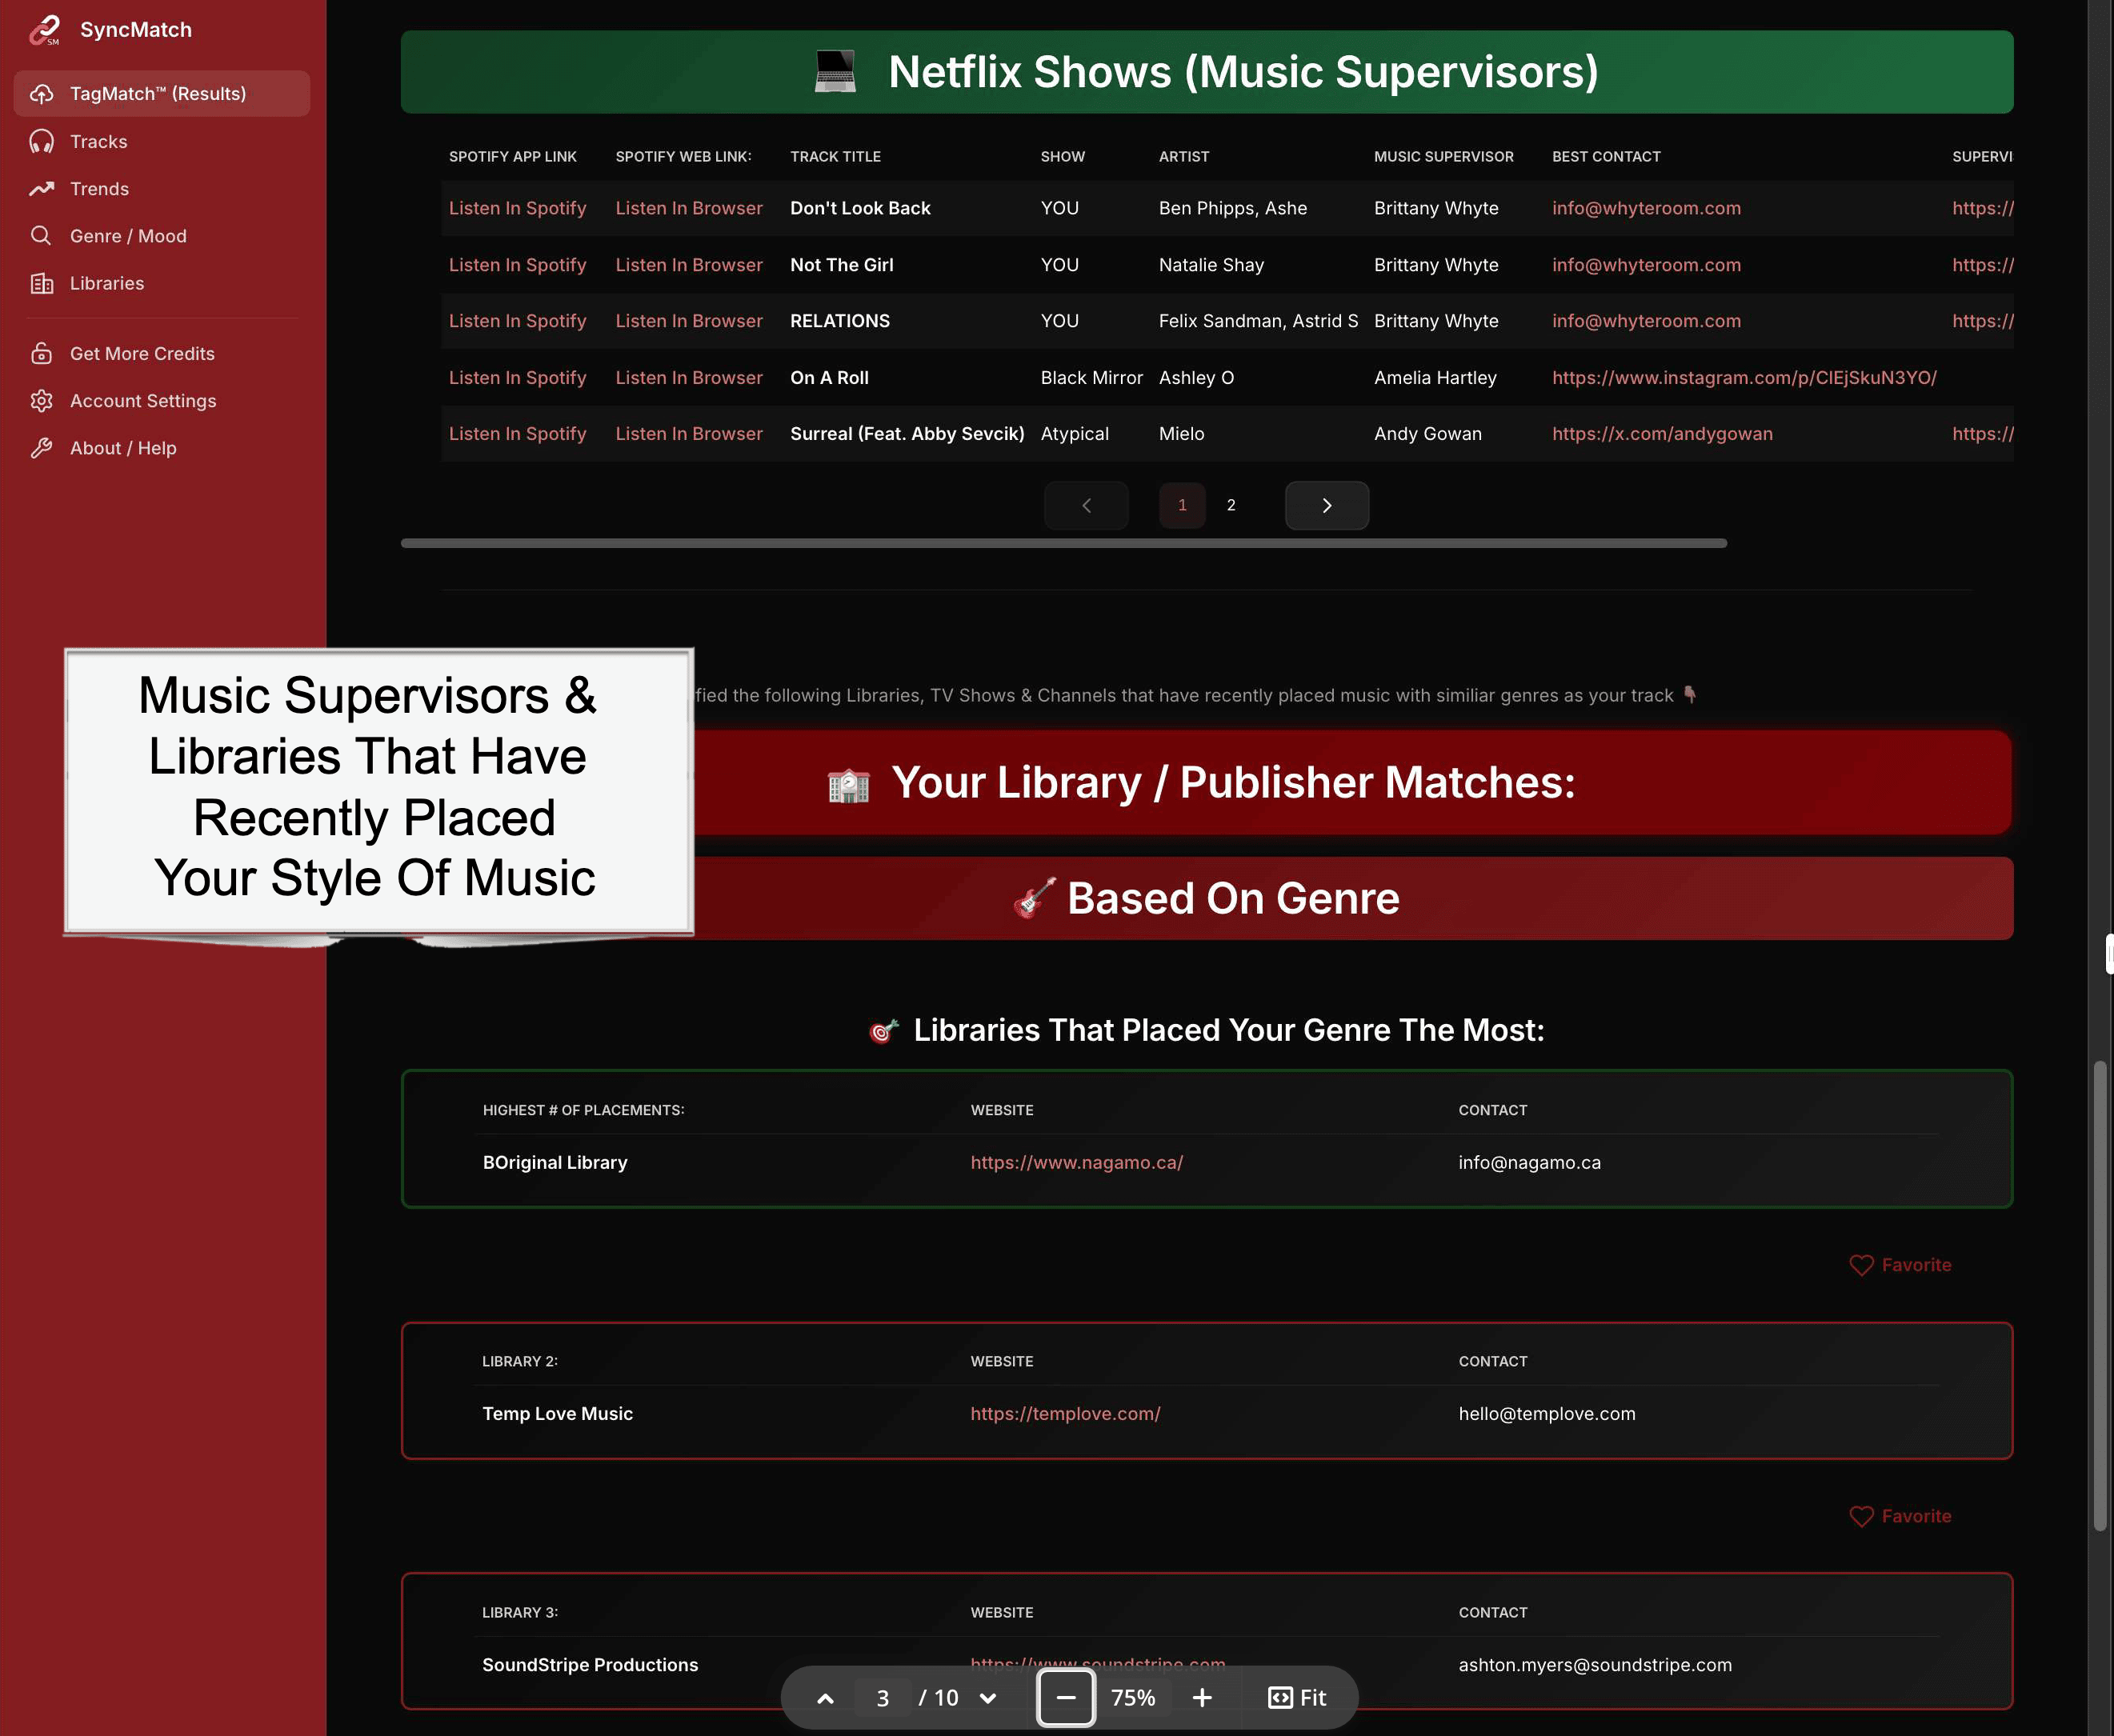Screen dimensions: 2114x1736
Task: Open the Trends menu item
Action: point(162,189)
